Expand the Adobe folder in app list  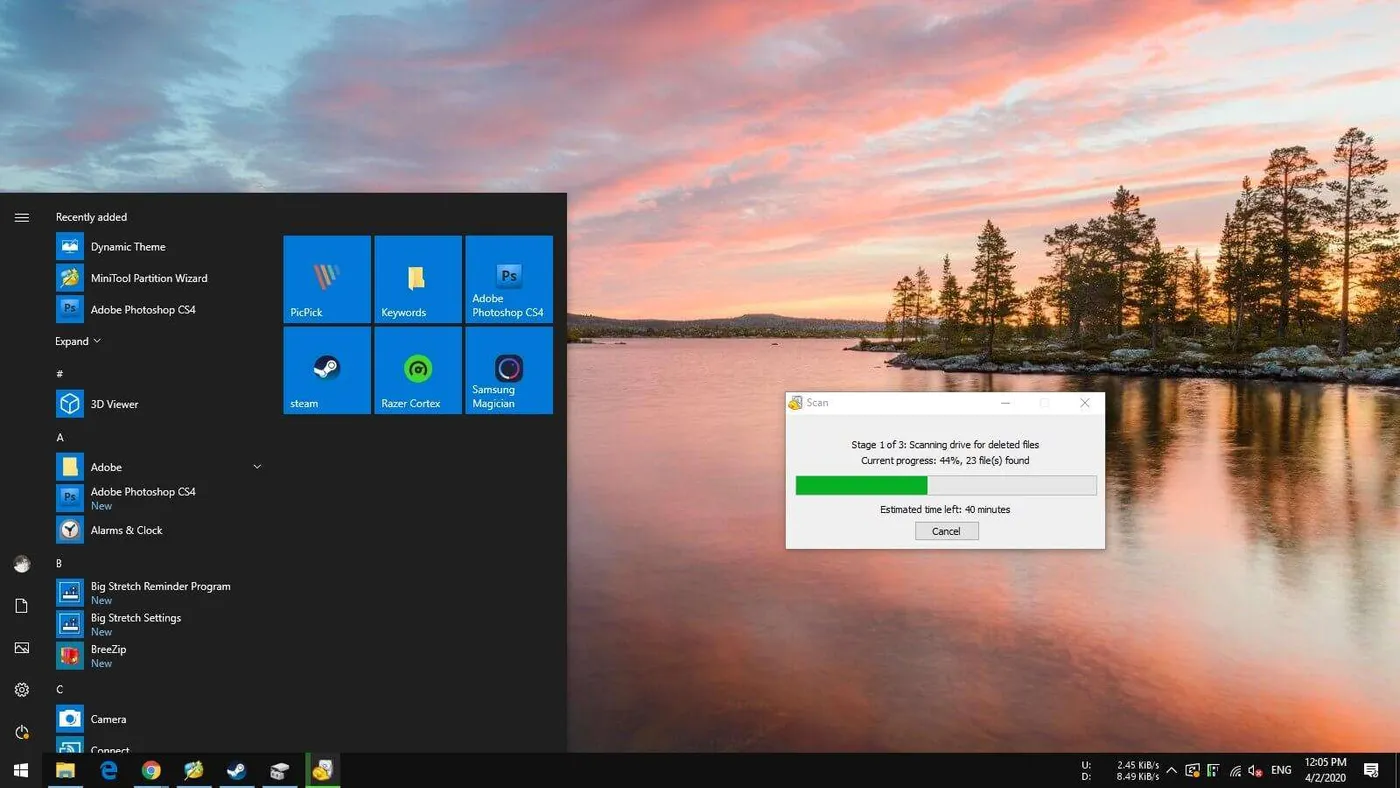160,467
